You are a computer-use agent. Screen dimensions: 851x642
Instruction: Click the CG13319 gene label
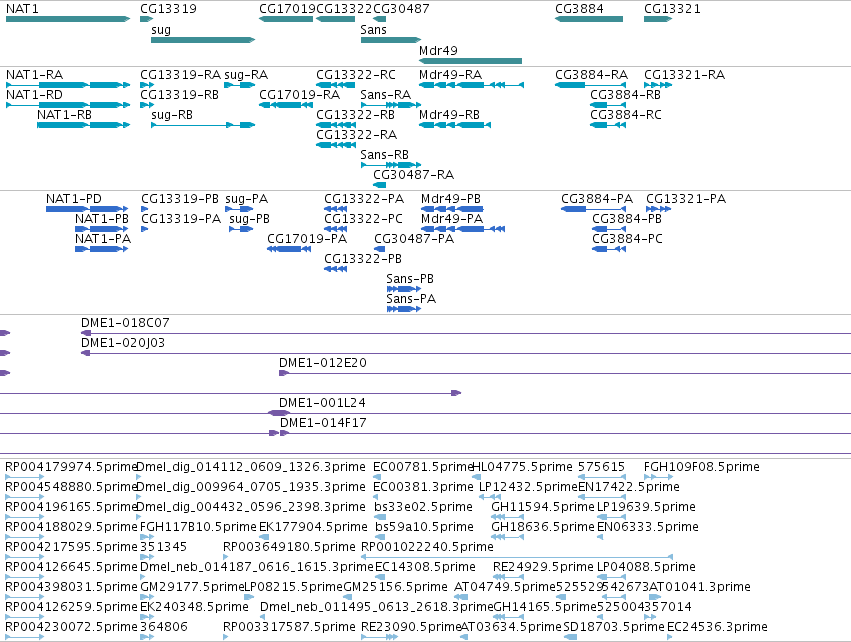point(168,9)
